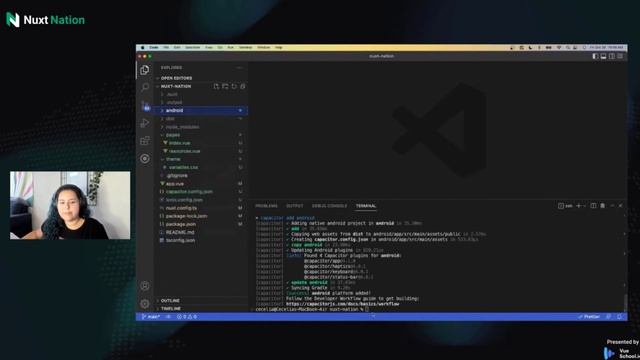Click the circular icon below Extensions
640x360 pixels.
(x=144, y=158)
